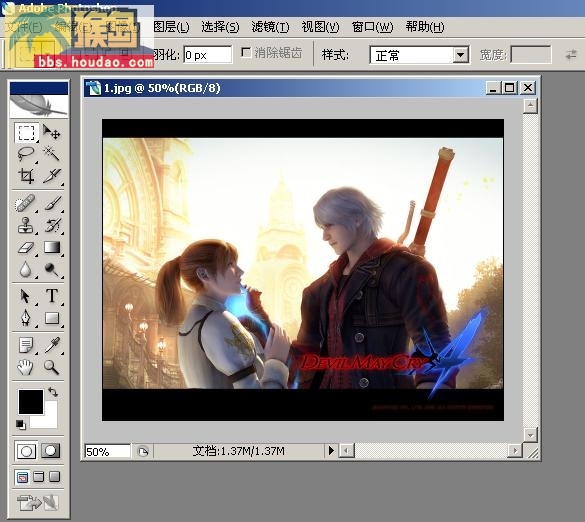
Task: Click the feather at the toolbox top
Action: click(x=39, y=105)
